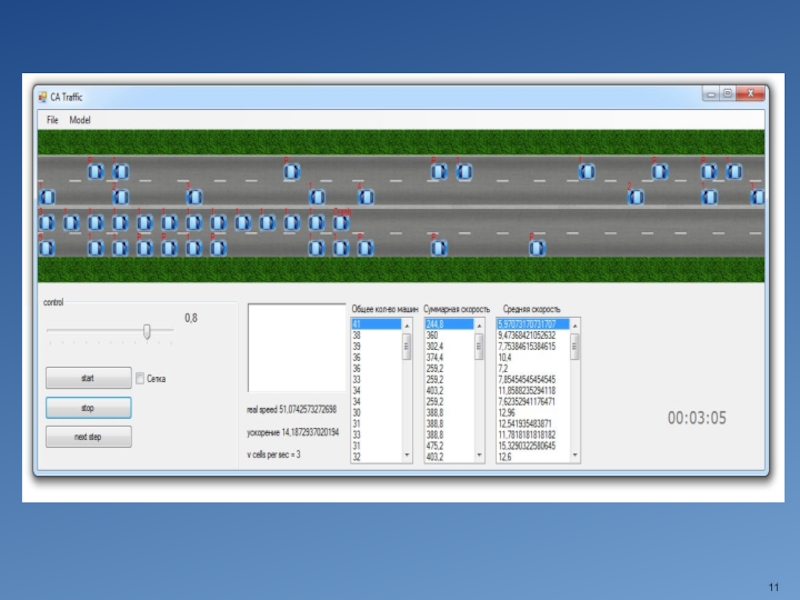800x600 pixels.
Task: Select 244,8 in the Суммарная скорость list
Action: (x=448, y=325)
